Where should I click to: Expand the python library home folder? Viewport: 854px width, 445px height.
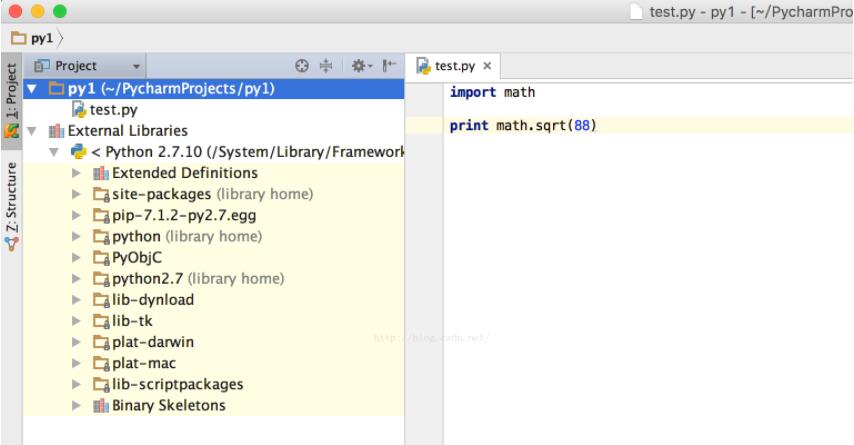click(x=76, y=236)
